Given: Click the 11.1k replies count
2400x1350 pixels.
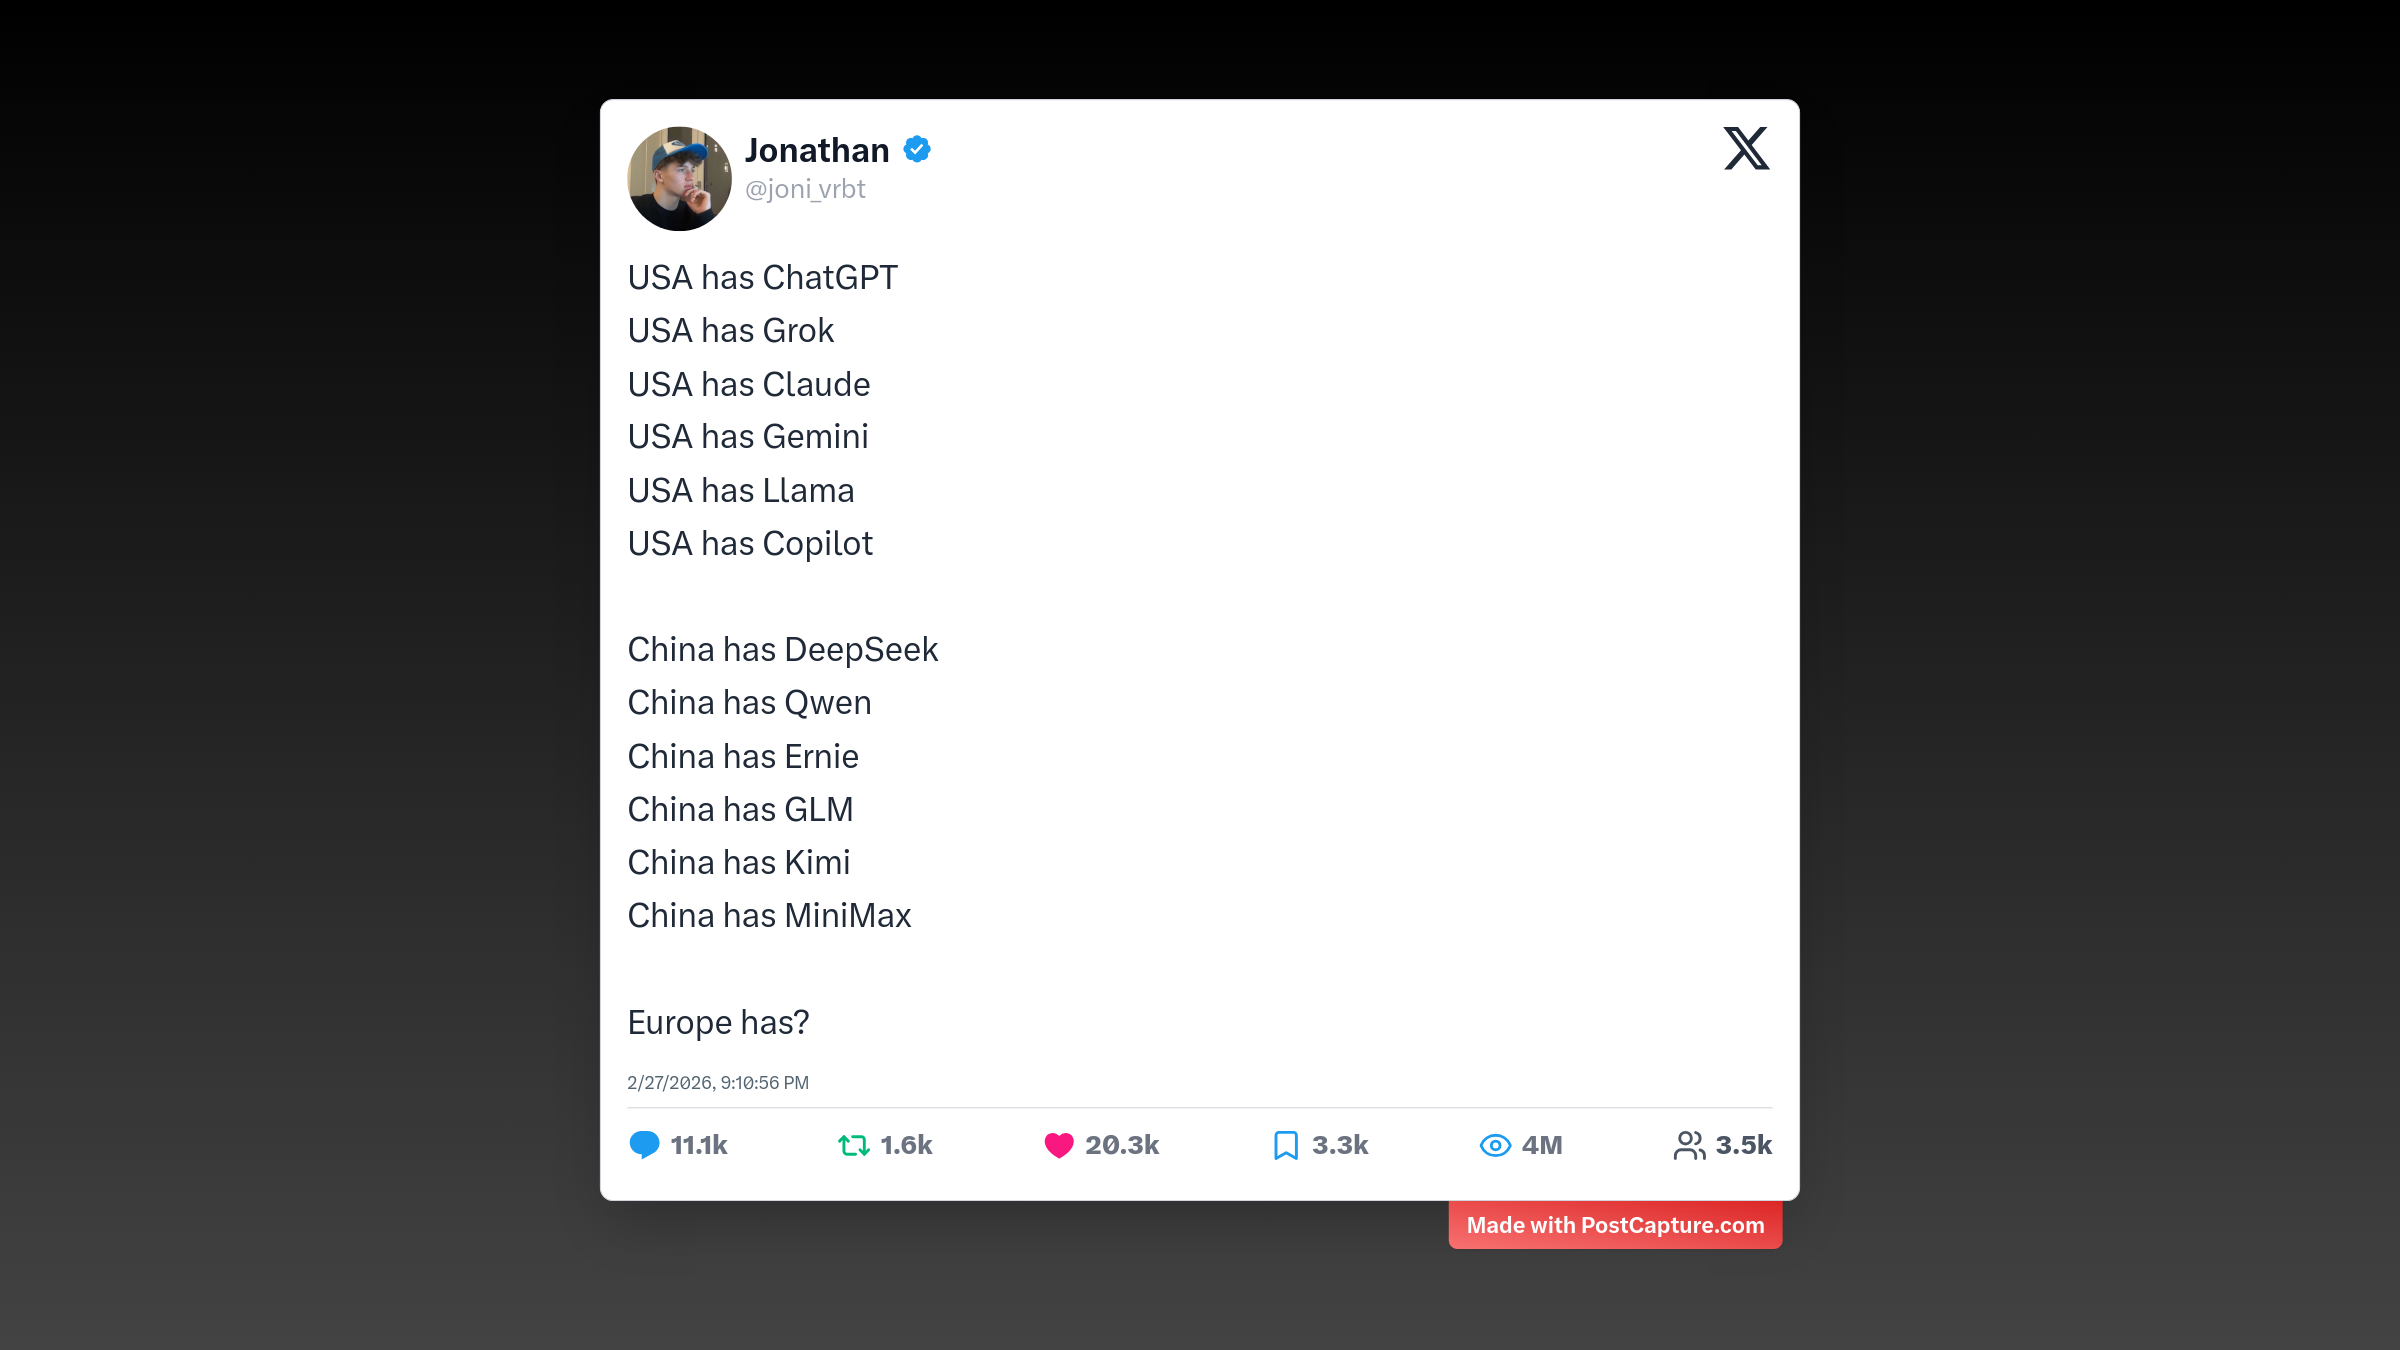Looking at the screenshot, I should 699,1145.
